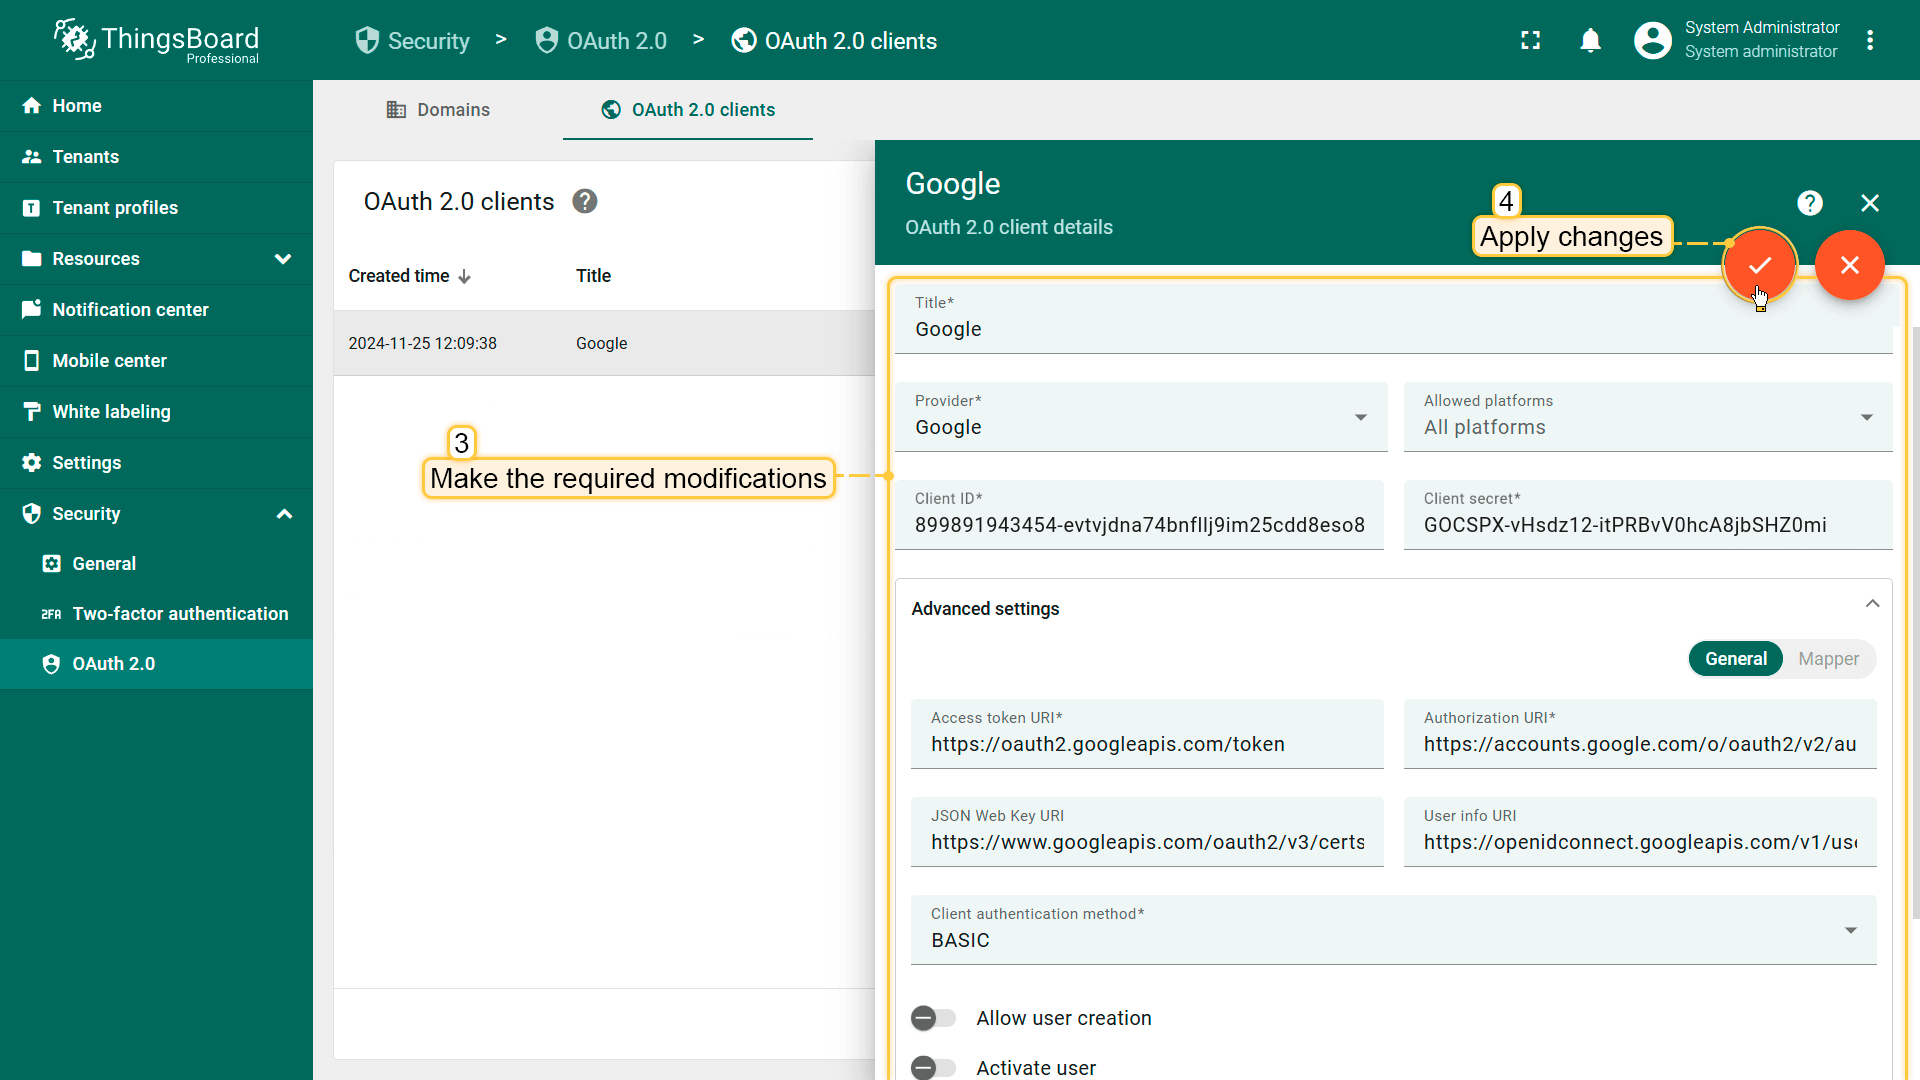Open Notification center in the sidebar
1920x1080 pixels.
coord(130,310)
